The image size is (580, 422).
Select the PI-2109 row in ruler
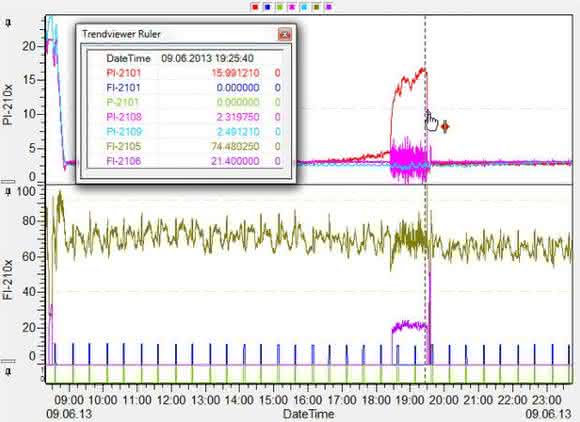click(x=184, y=132)
